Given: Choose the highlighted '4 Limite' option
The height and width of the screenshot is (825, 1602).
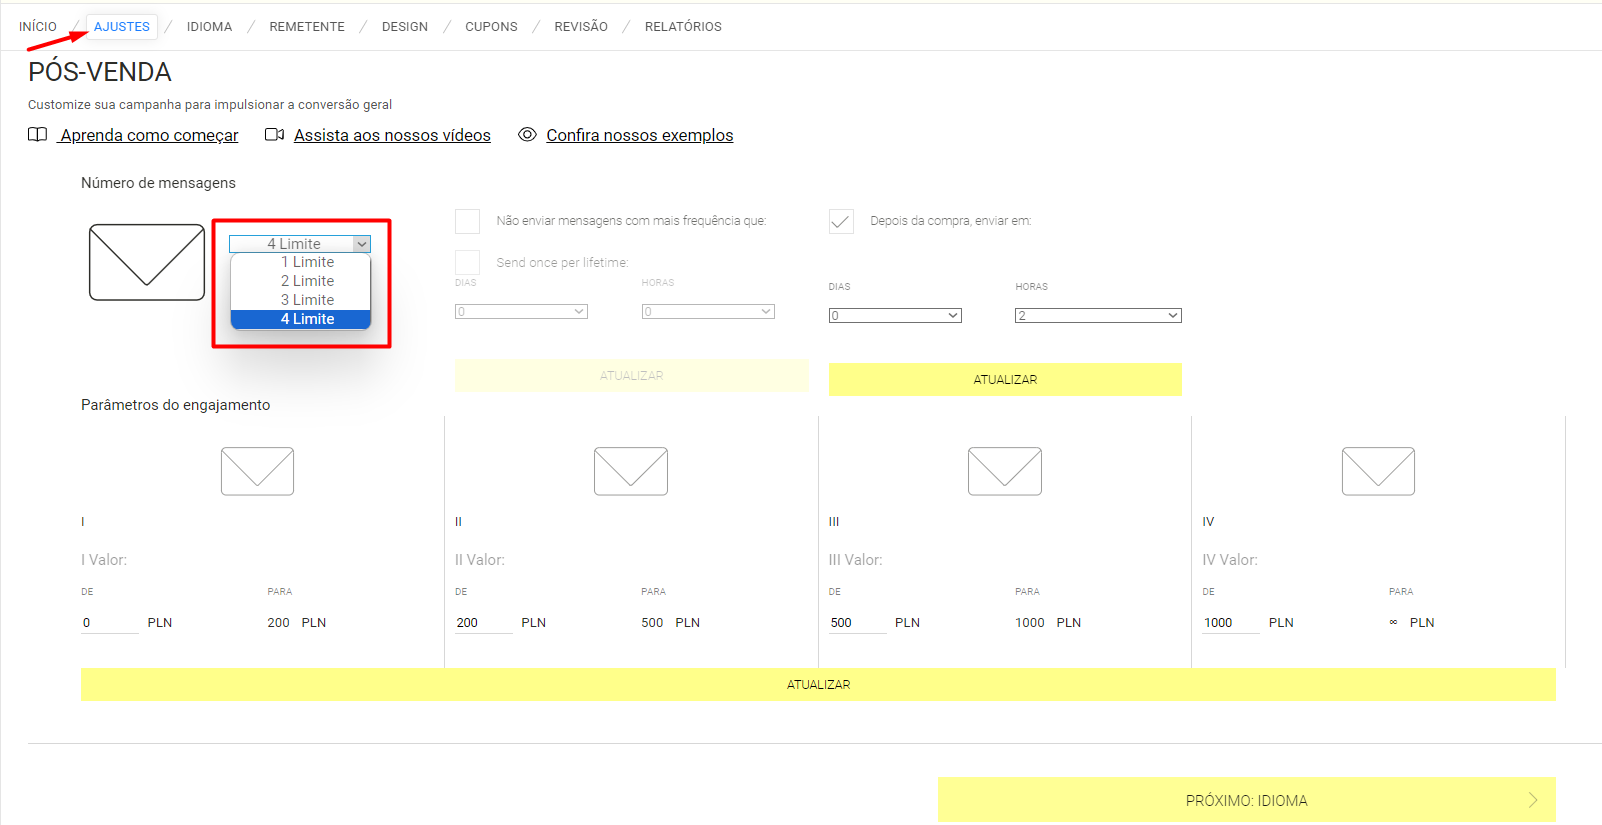Looking at the screenshot, I should tap(301, 319).
